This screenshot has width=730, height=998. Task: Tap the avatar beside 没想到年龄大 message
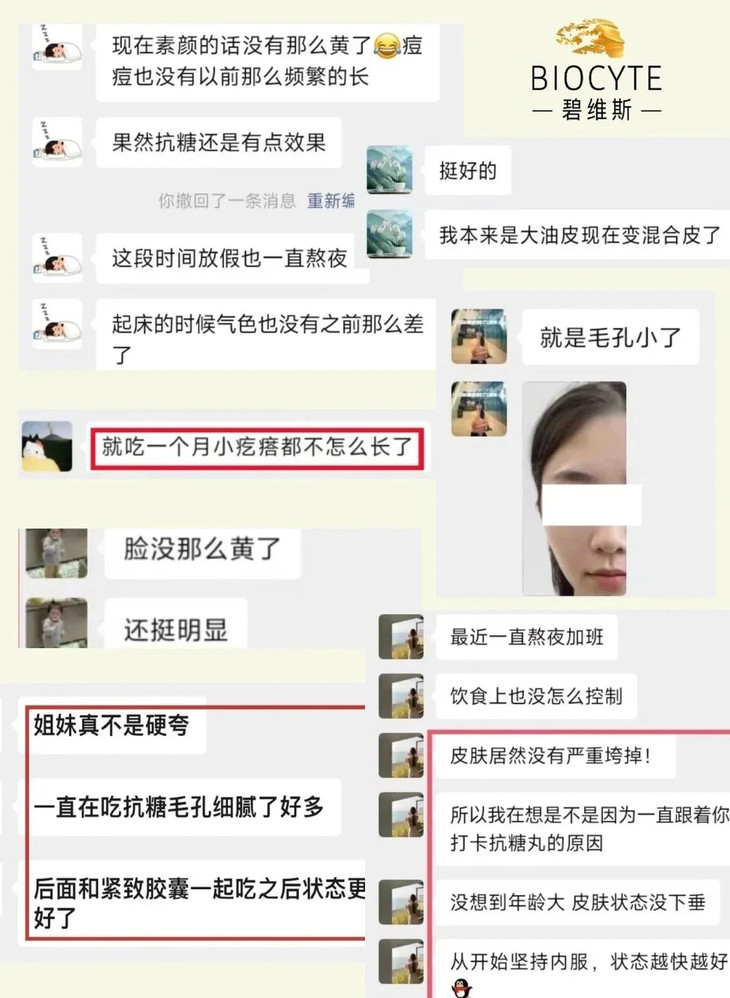401,902
